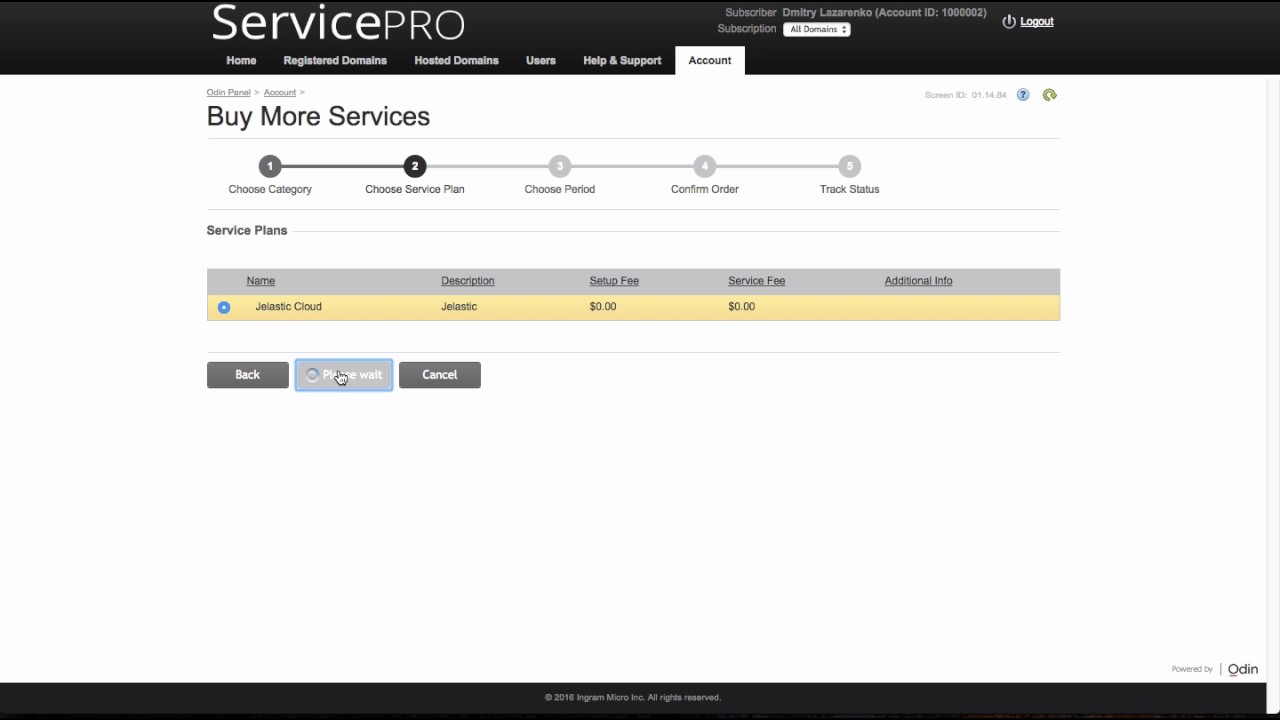Click the Additional Info column header

pyautogui.click(x=918, y=281)
